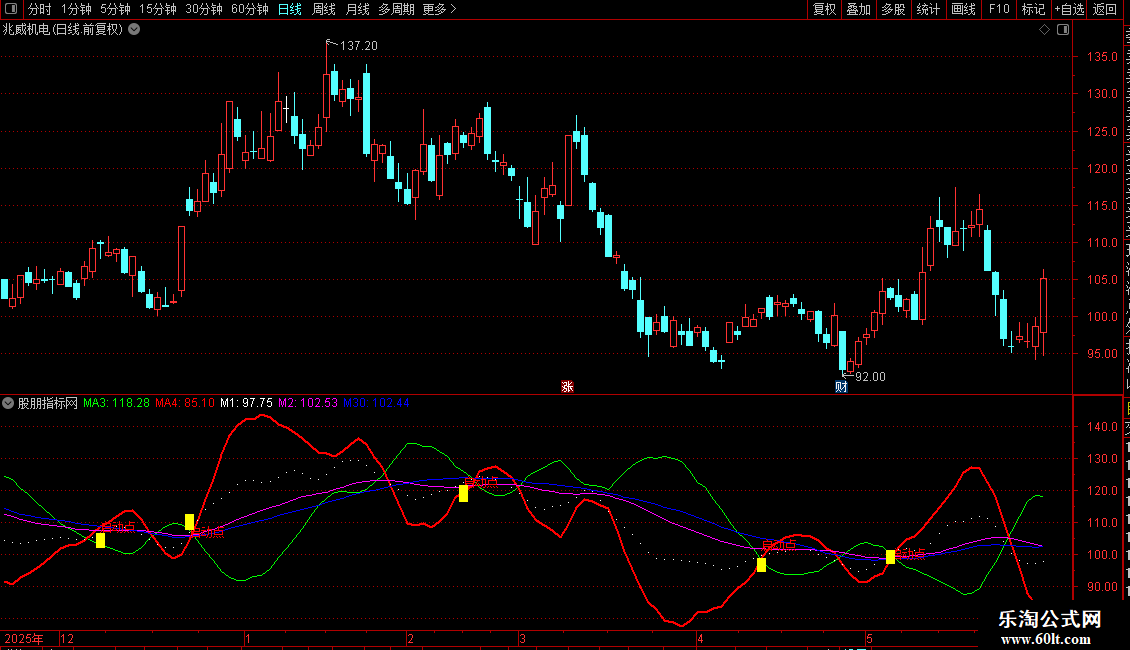Click the 100.0 price axis label
Screen dimensions: 1130x650
(x=1102, y=316)
